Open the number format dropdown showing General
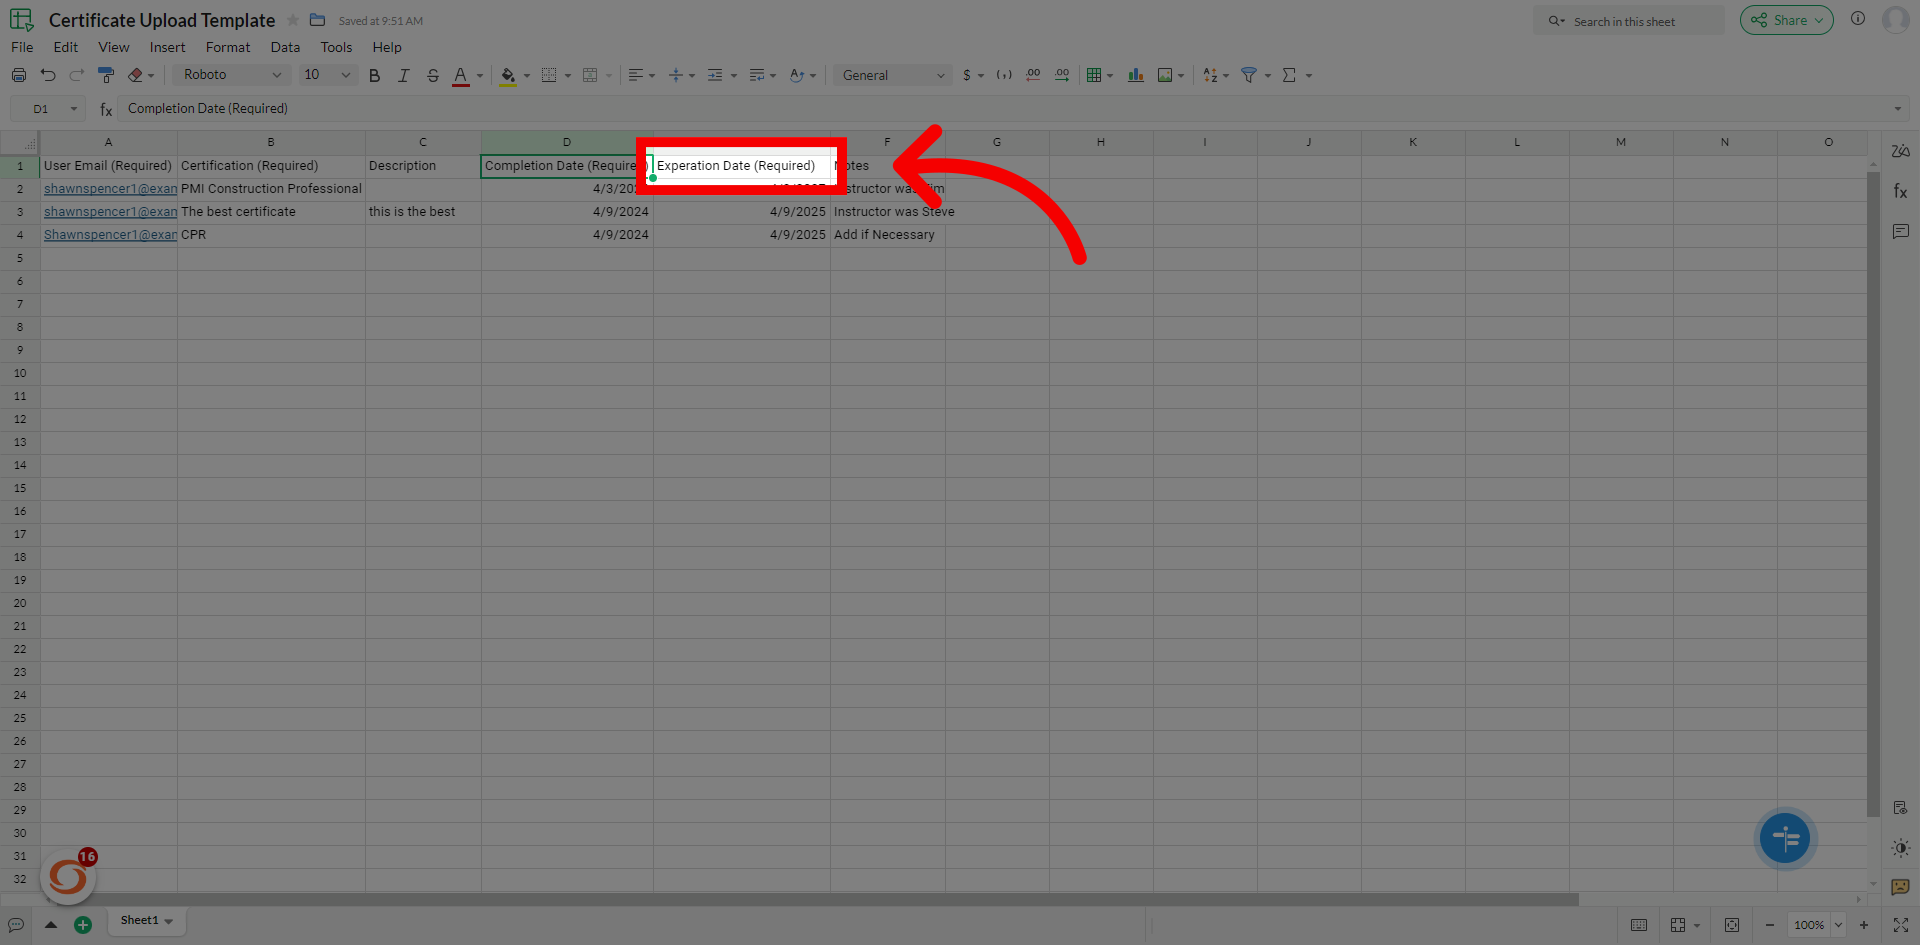This screenshot has height=945, width=1920. tap(892, 75)
